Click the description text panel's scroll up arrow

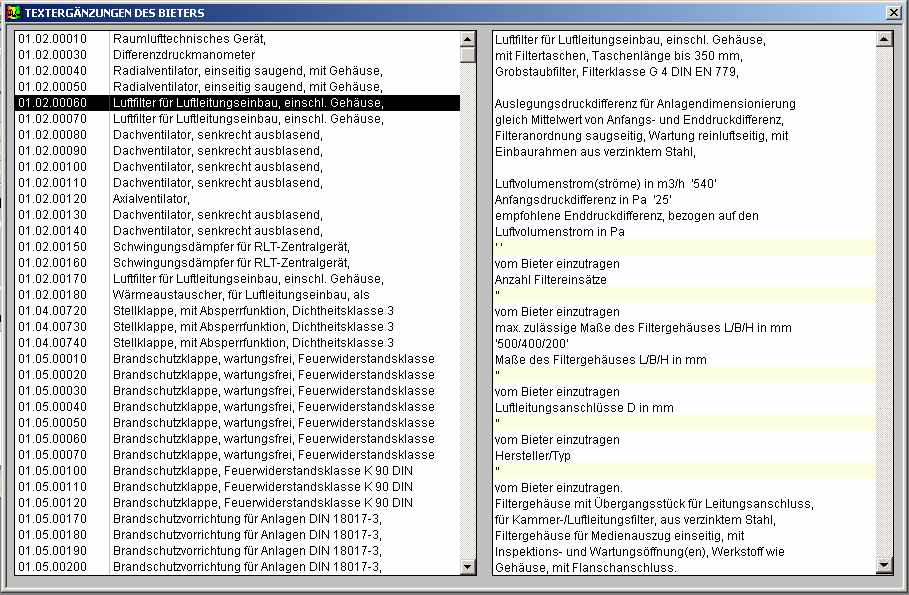(x=883, y=39)
